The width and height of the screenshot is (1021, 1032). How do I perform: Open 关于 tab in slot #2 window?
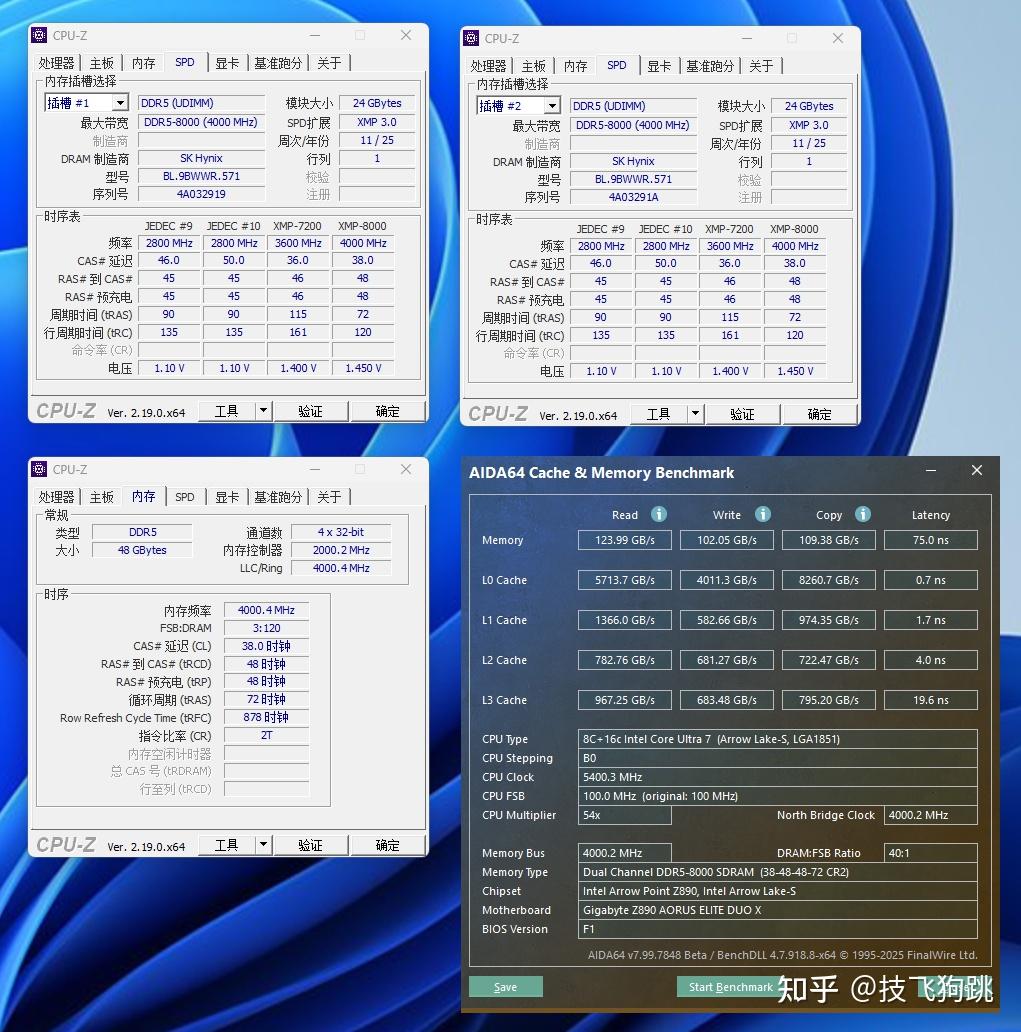pos(761,66)
